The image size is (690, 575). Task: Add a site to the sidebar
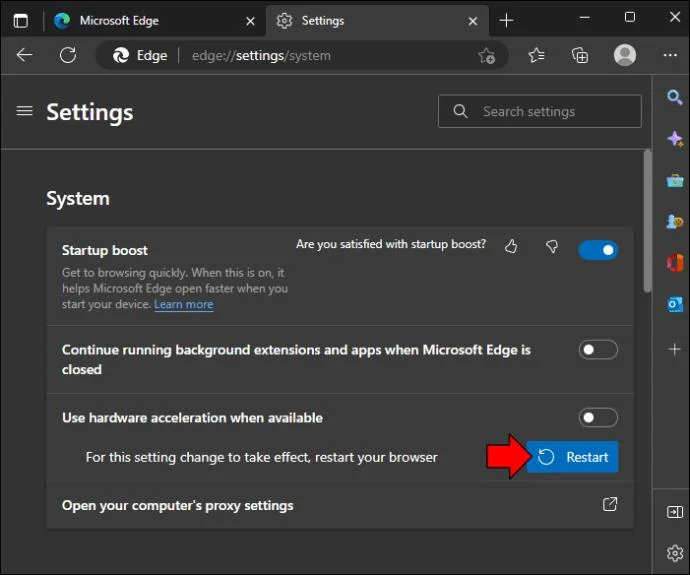tap(675, 349)
